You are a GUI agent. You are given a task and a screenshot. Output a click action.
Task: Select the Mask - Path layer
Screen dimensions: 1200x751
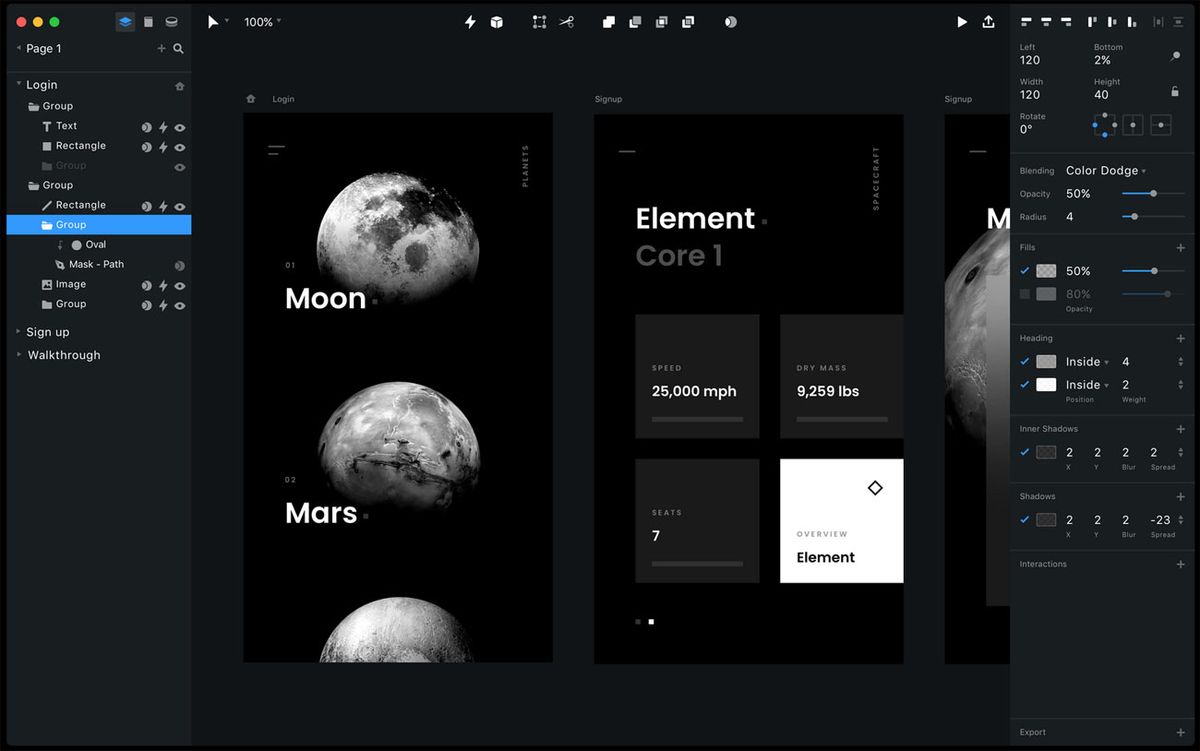click(x=97, y=264)
